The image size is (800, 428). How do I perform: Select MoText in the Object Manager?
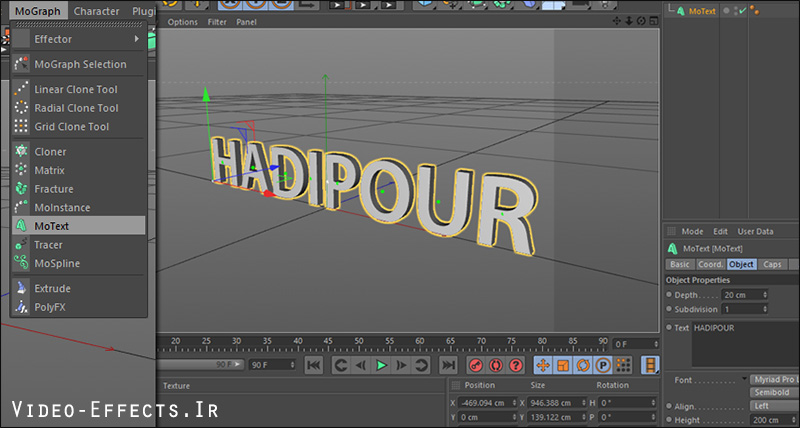pyautogui.click(x=702, y=11)
